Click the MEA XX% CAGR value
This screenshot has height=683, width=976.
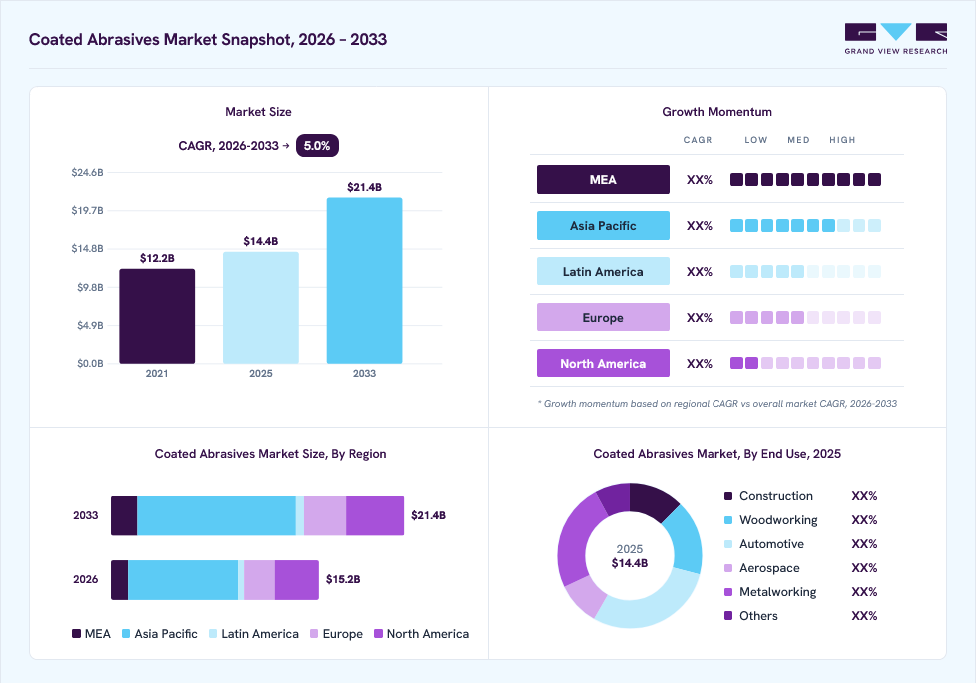(700, 180)
